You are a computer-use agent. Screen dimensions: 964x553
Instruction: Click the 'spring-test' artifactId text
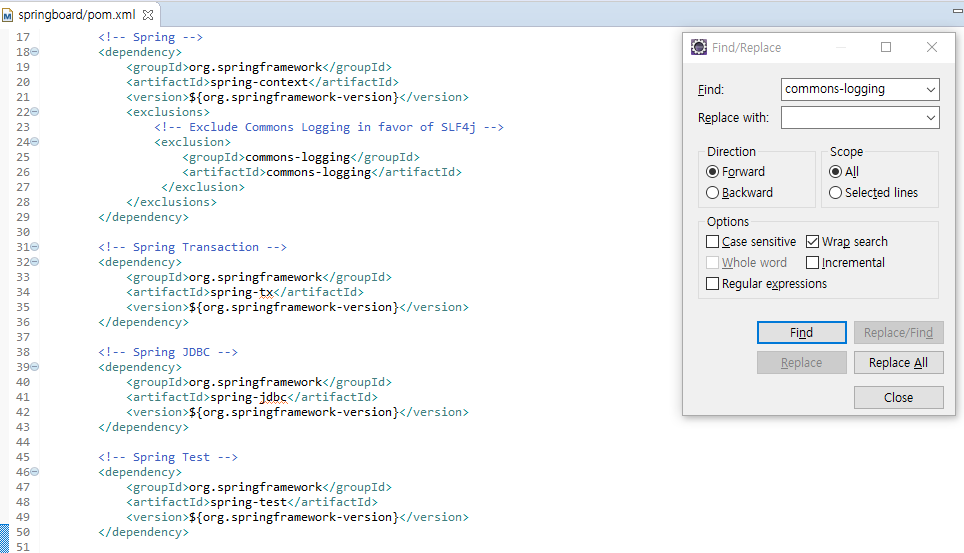(x=248, y=502)
